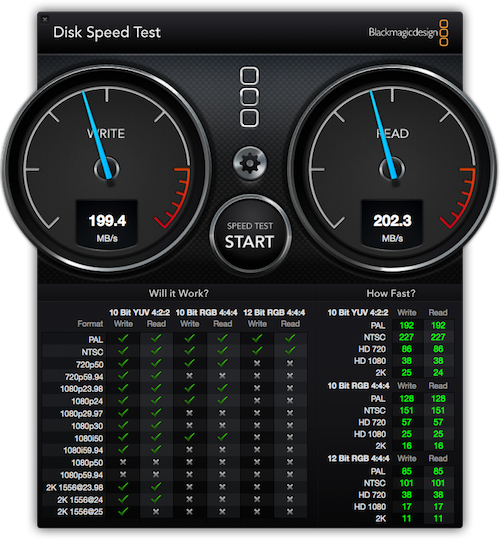This screenshot has height=540, width=500.
Task: Click 10 Bit RGB NTSC read value 151
Action: tap(438, 411)
